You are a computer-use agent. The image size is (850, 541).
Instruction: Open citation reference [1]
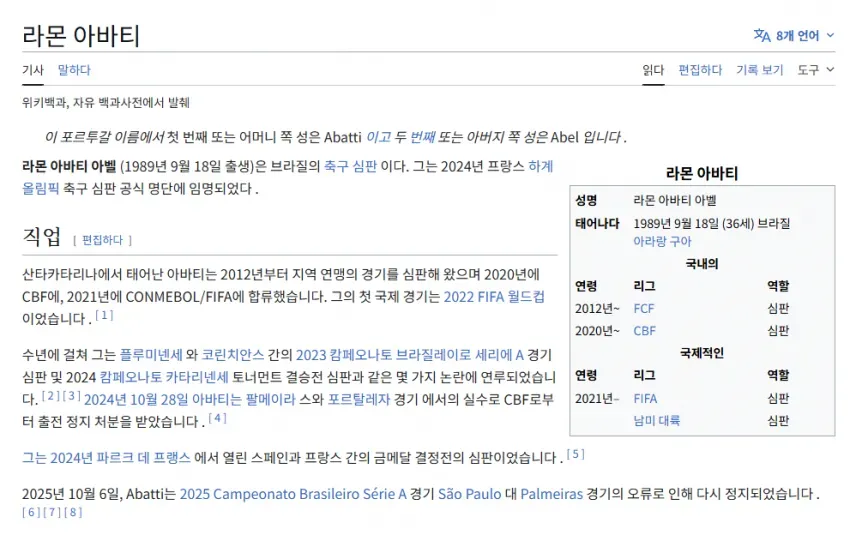104,315
